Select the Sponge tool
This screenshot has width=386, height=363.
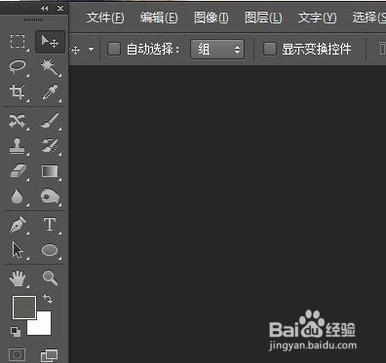(50, 197)
